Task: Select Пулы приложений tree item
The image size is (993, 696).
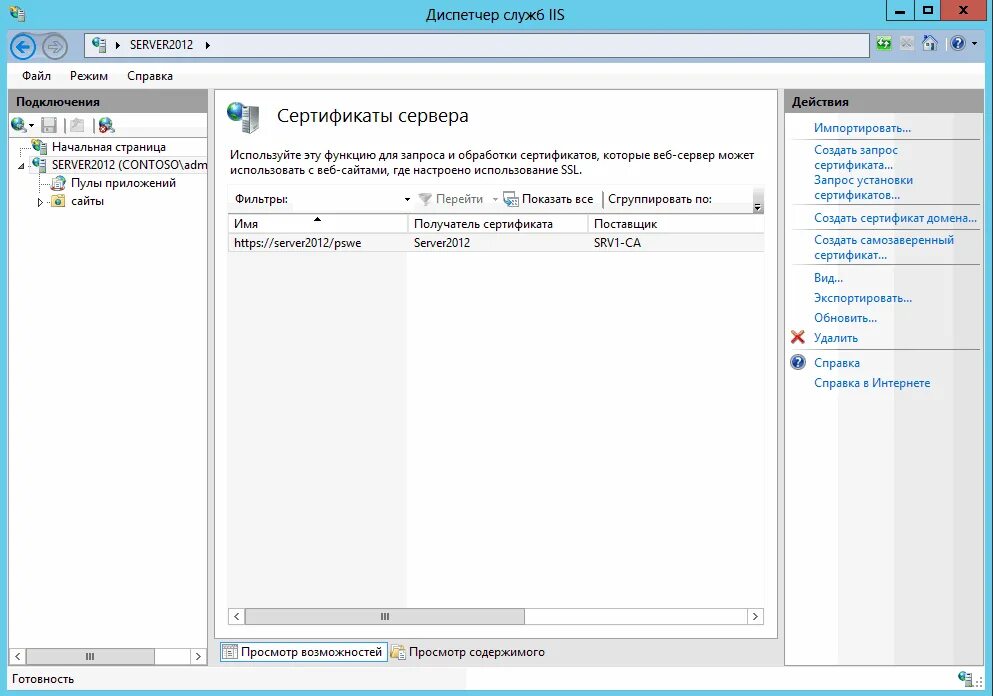Action: 123,183
